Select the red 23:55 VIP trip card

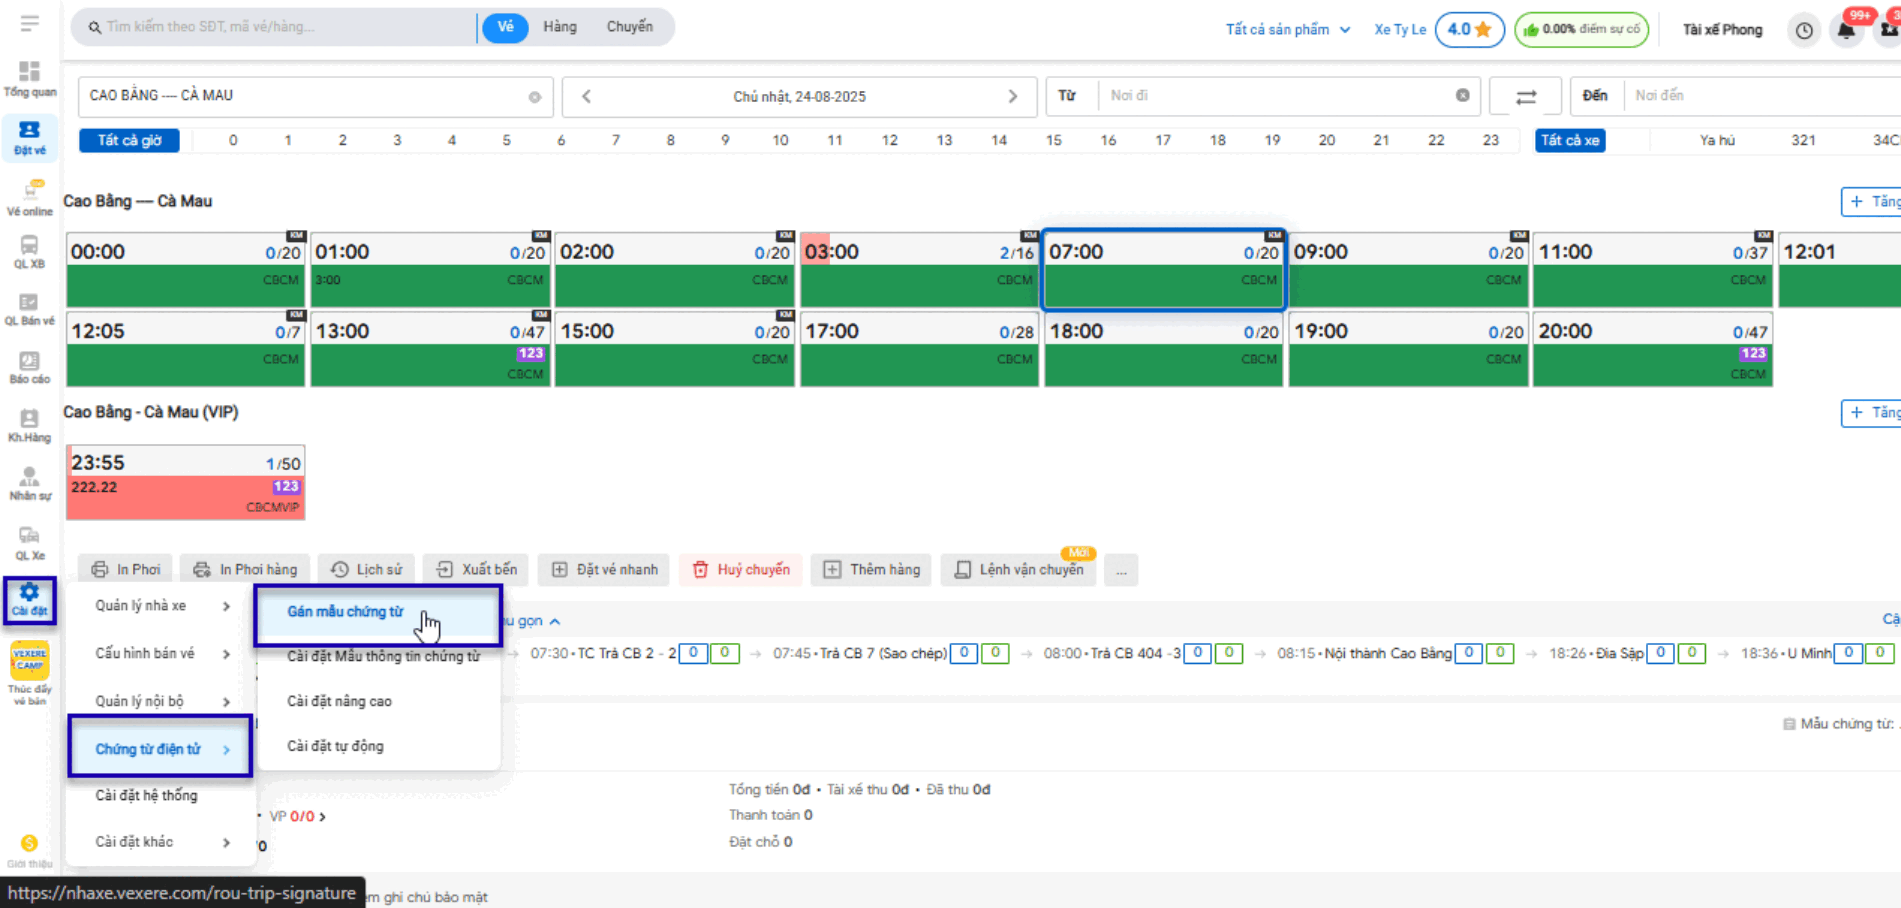pyautogui.click(x=185, y=483)
